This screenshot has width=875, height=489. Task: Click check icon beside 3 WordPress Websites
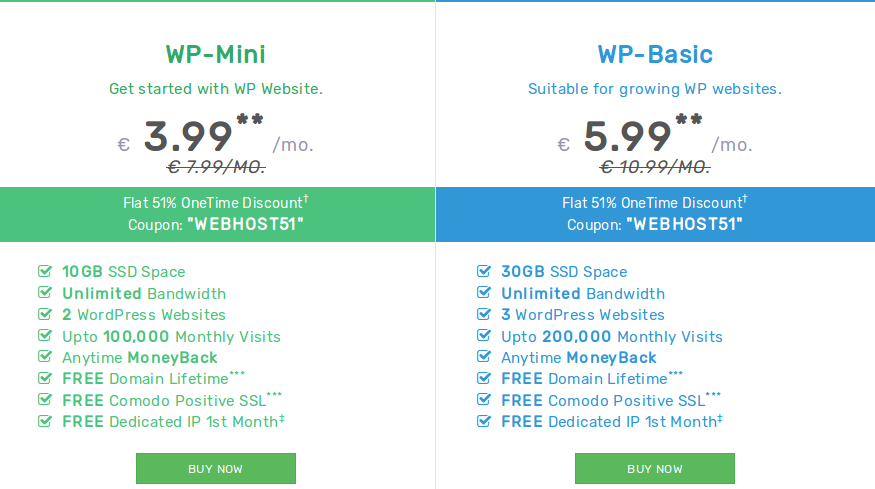[x=484, y=314]
